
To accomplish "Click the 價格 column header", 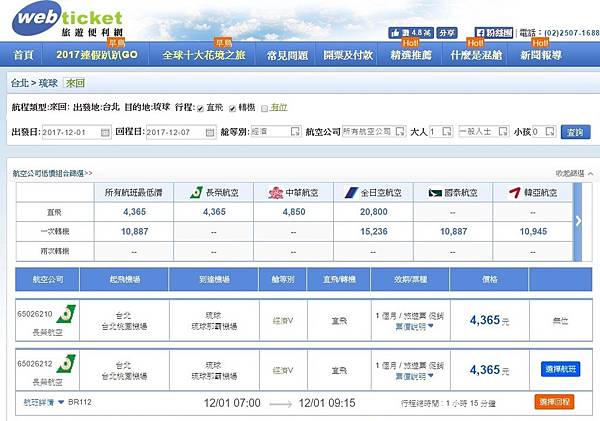I will coord(489,280).
